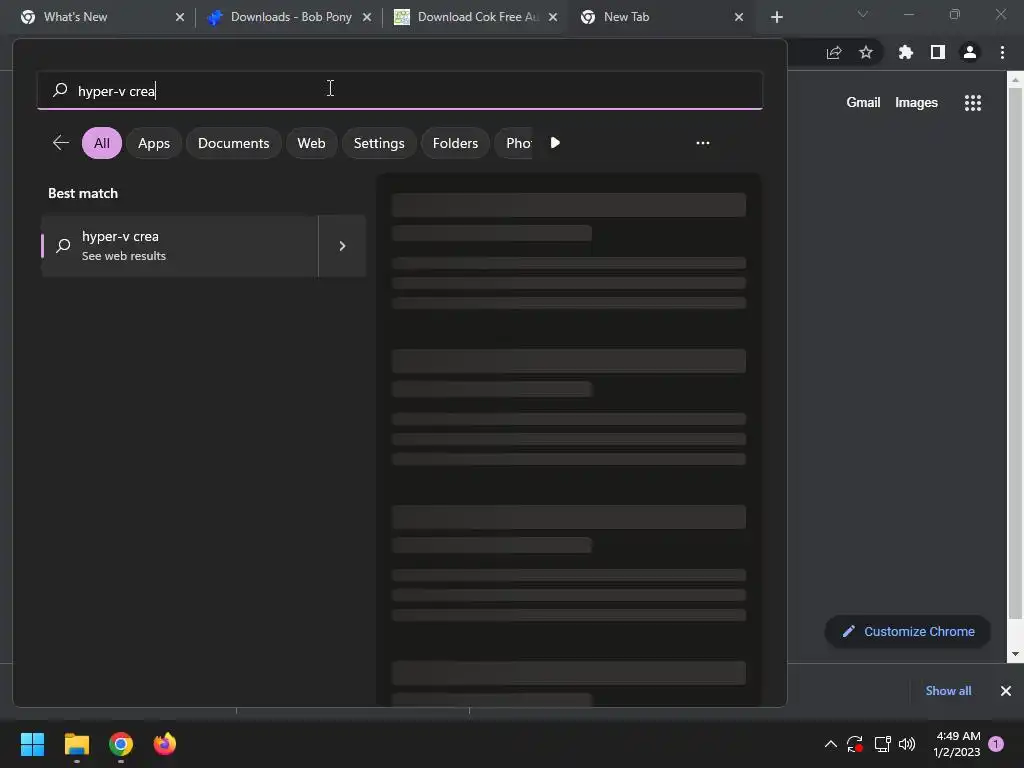
Task: Filter search results by Documents
Action: click(233, 143)
